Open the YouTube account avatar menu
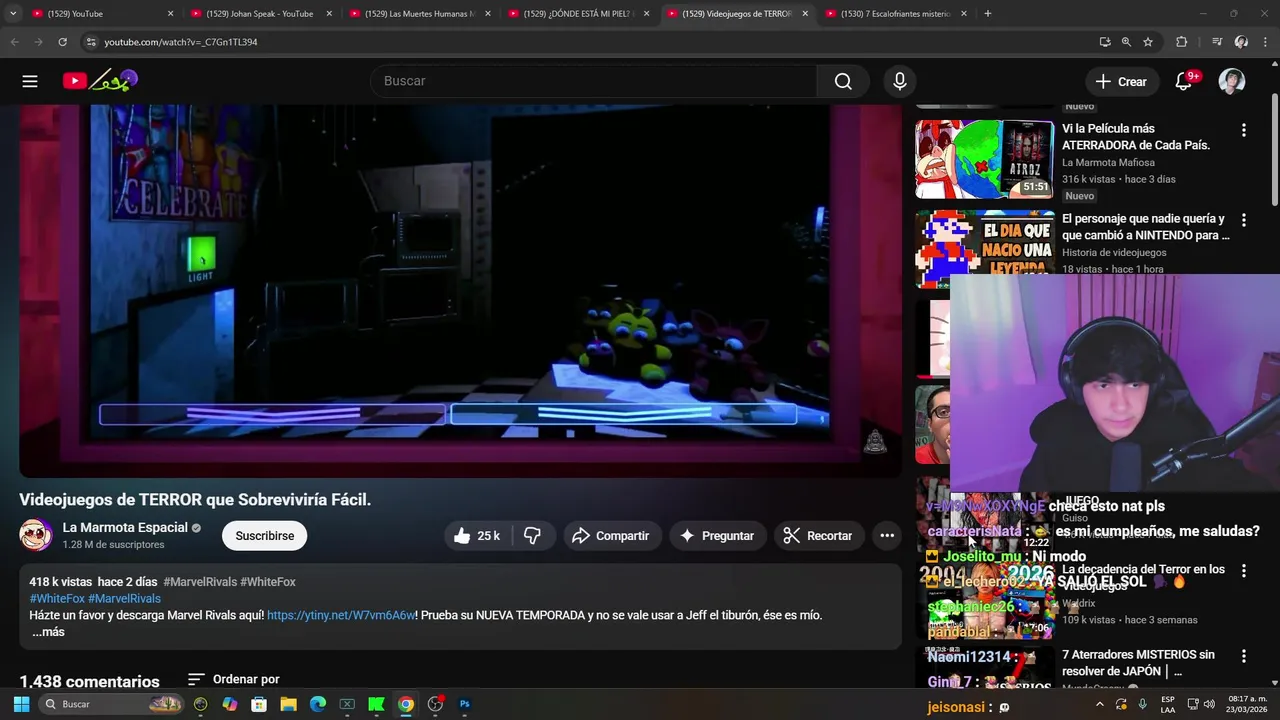 [1232, 81]
